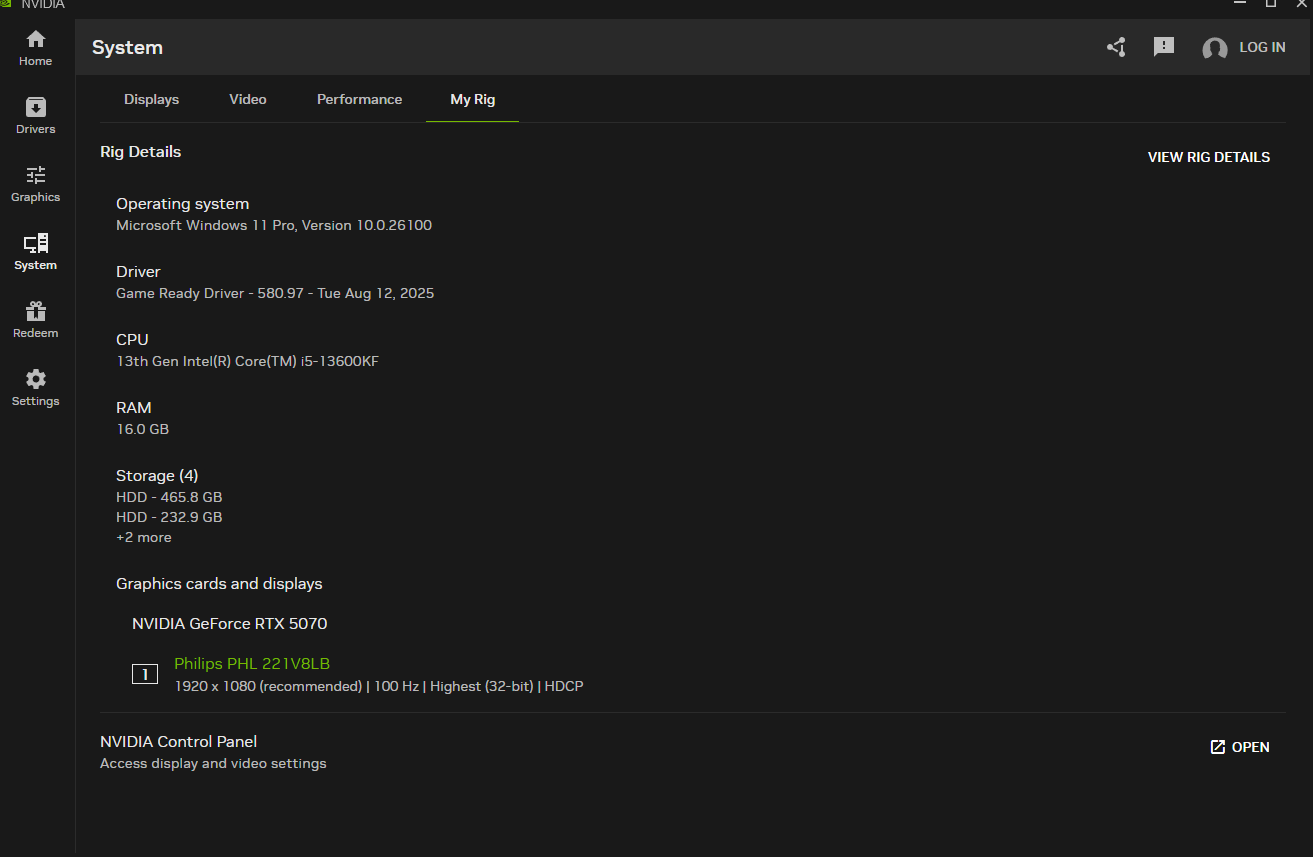This screenshot has width=1313, height=857.
Task: Go to the Home section in sidebar
Action: (x=36, y=47)
